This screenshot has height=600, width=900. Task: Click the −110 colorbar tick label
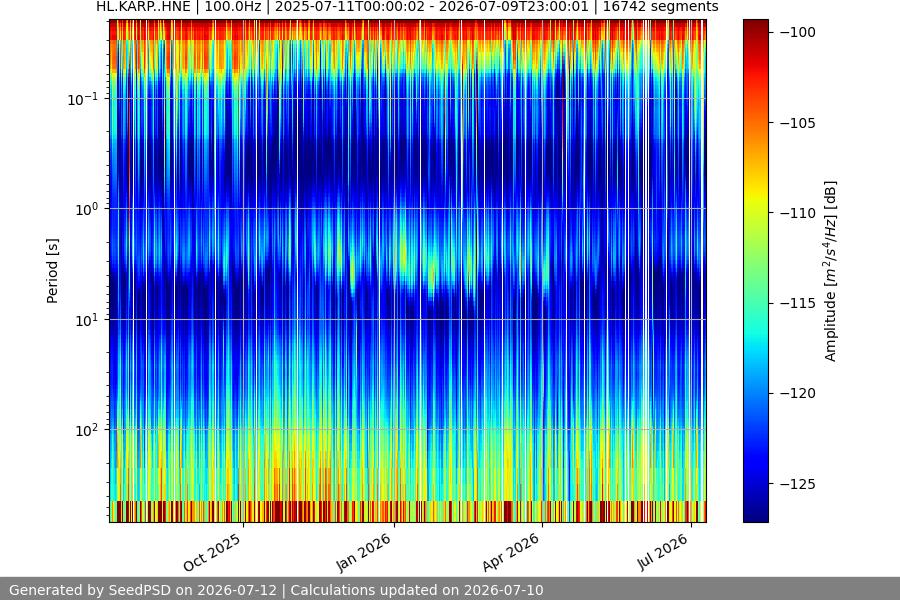pyautogui.click(x=797, y=213)
